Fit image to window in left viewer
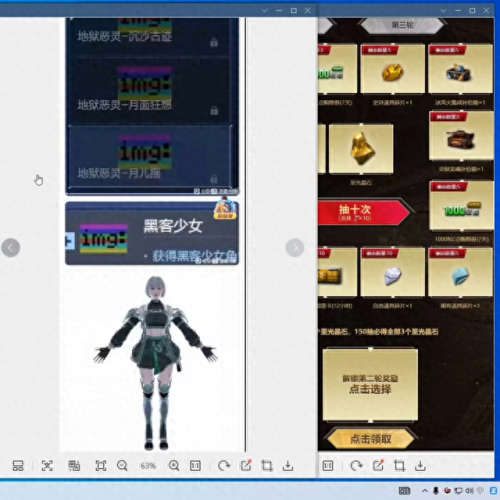500x500 pixels. (101, 466)
